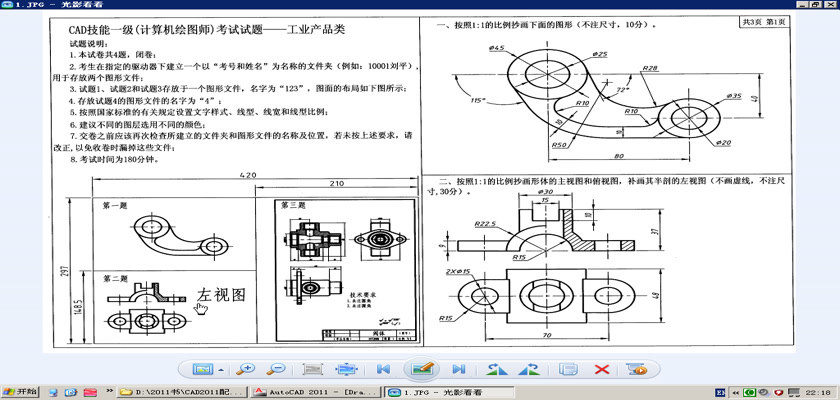840x400 pixels.
Task: Click the show desktop quick launch icon
Action: [x=54, y=393]
